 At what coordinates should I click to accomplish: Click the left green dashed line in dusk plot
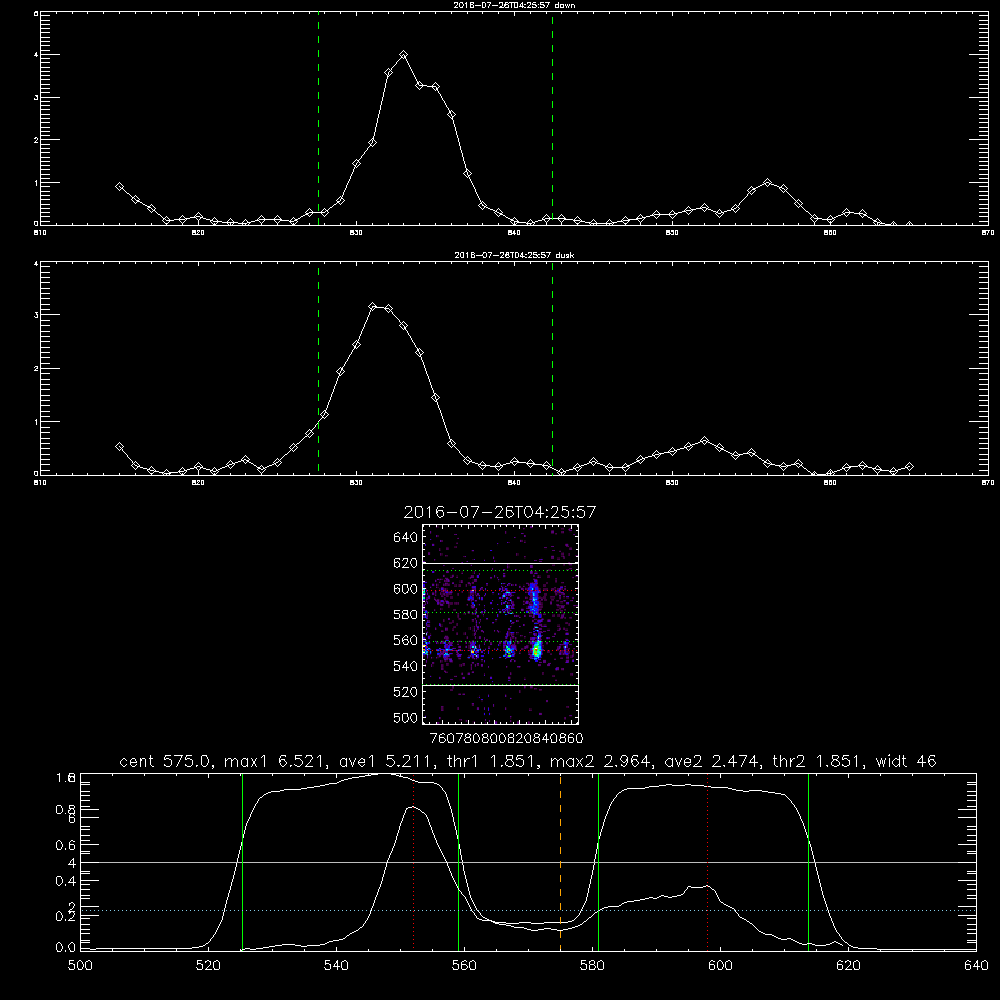318,368
